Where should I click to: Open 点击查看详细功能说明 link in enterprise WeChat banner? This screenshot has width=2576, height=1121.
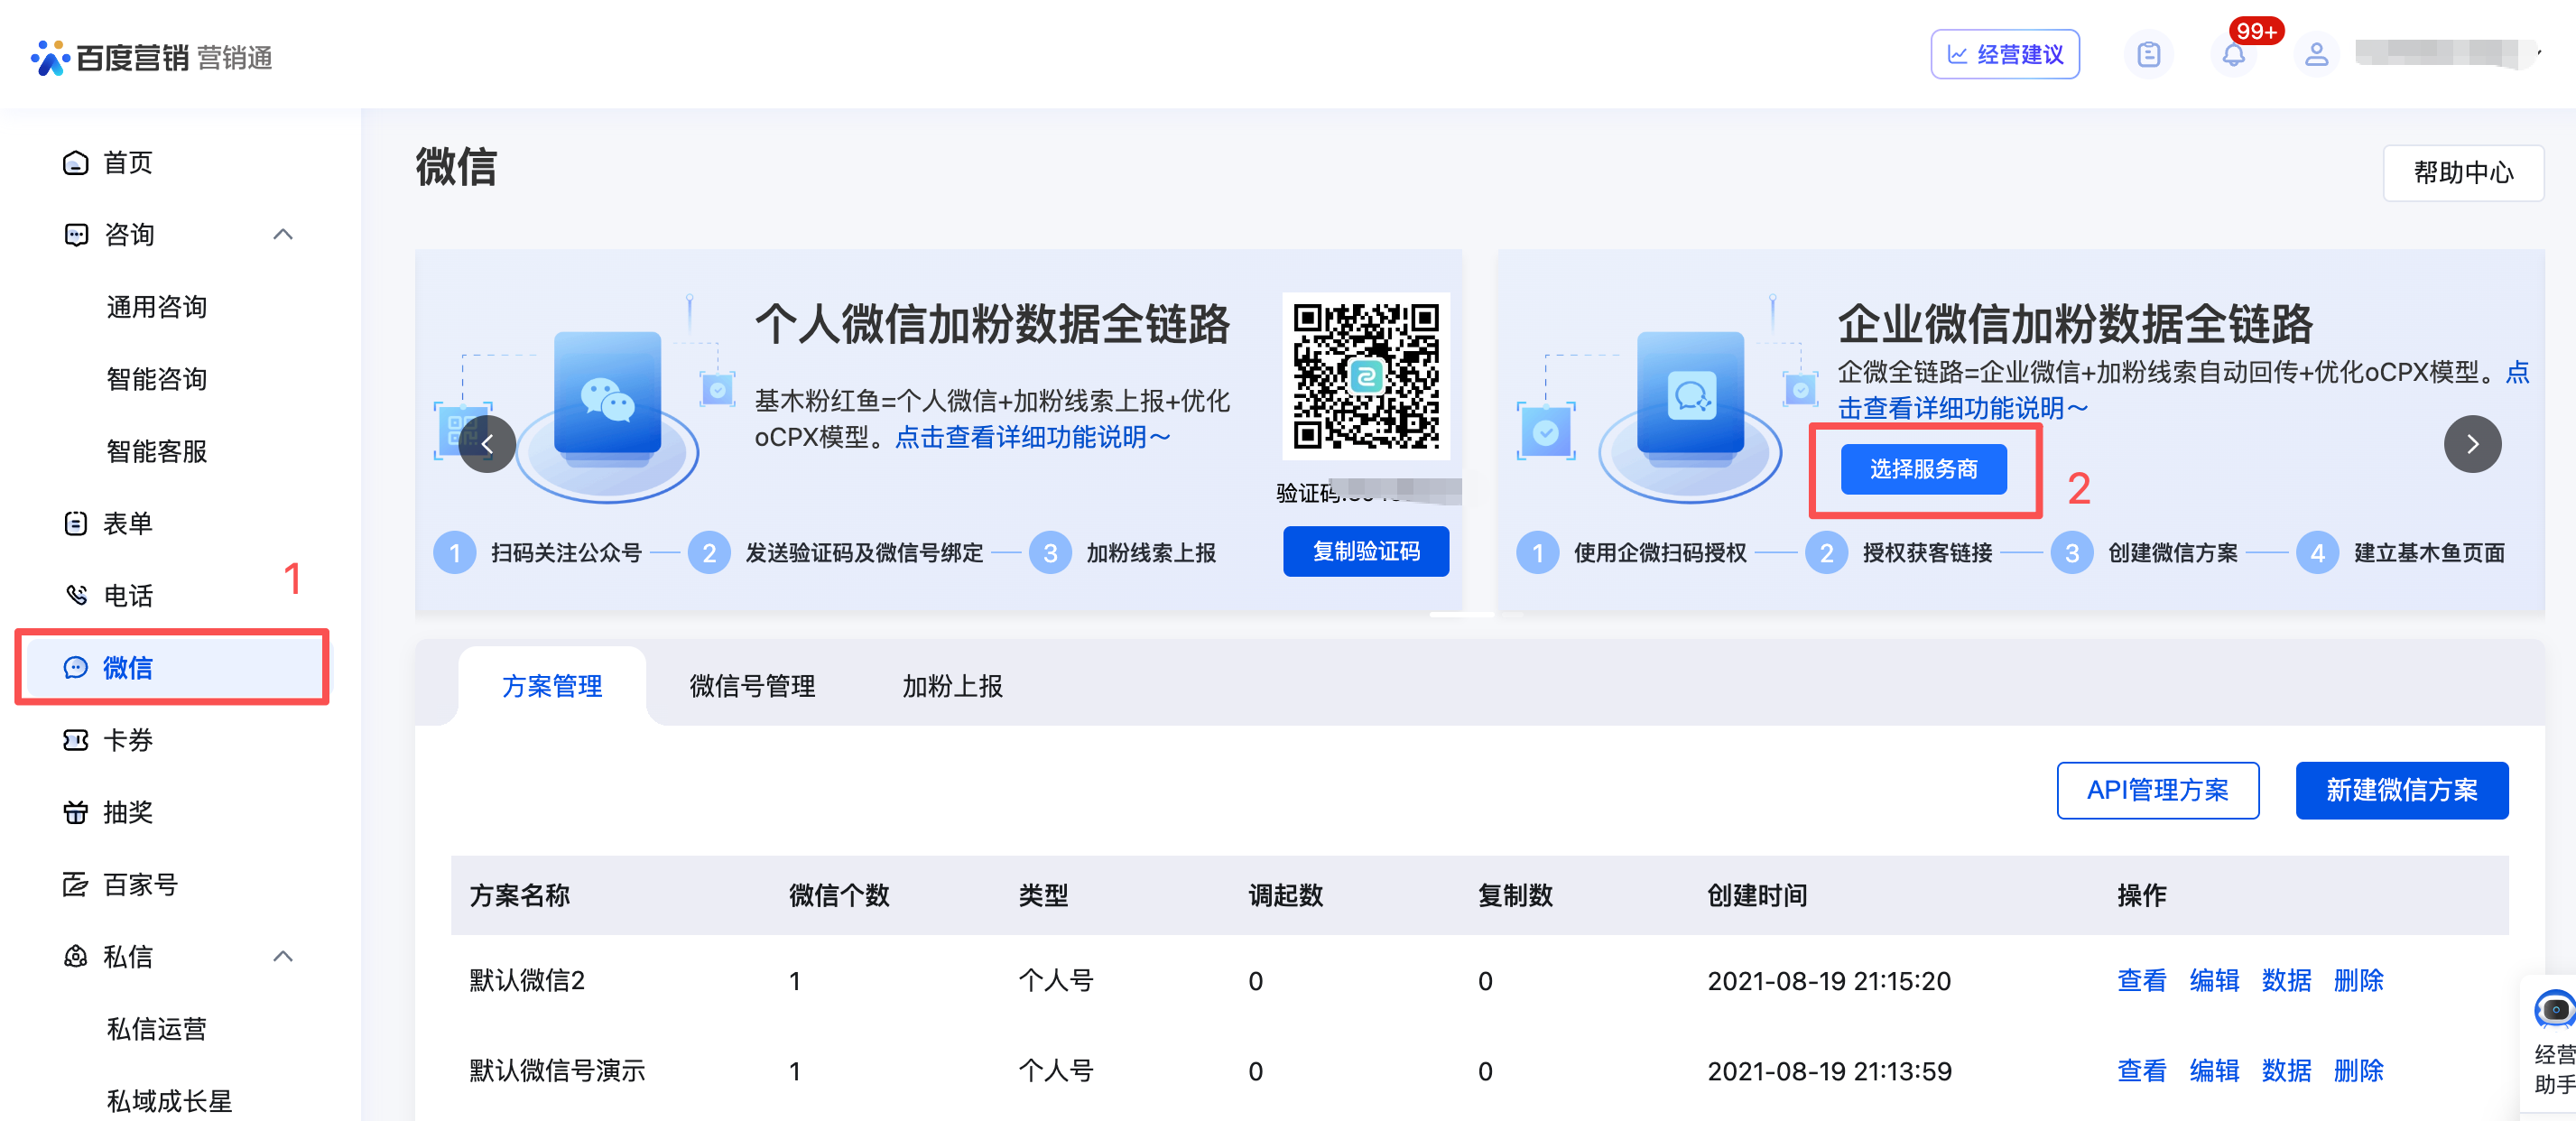point(1963,409)
